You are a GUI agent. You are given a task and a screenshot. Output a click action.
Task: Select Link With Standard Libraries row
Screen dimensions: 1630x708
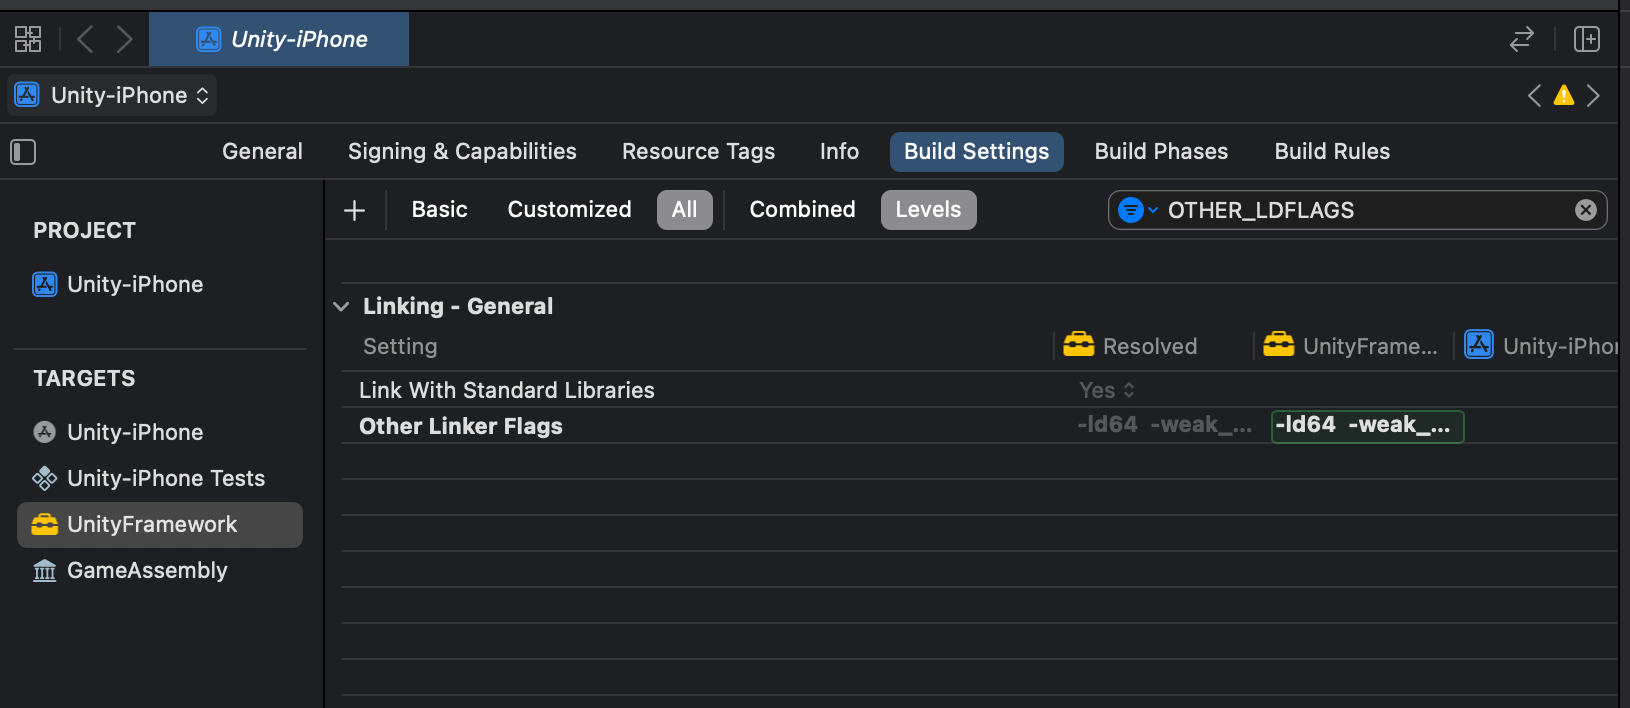979,390
